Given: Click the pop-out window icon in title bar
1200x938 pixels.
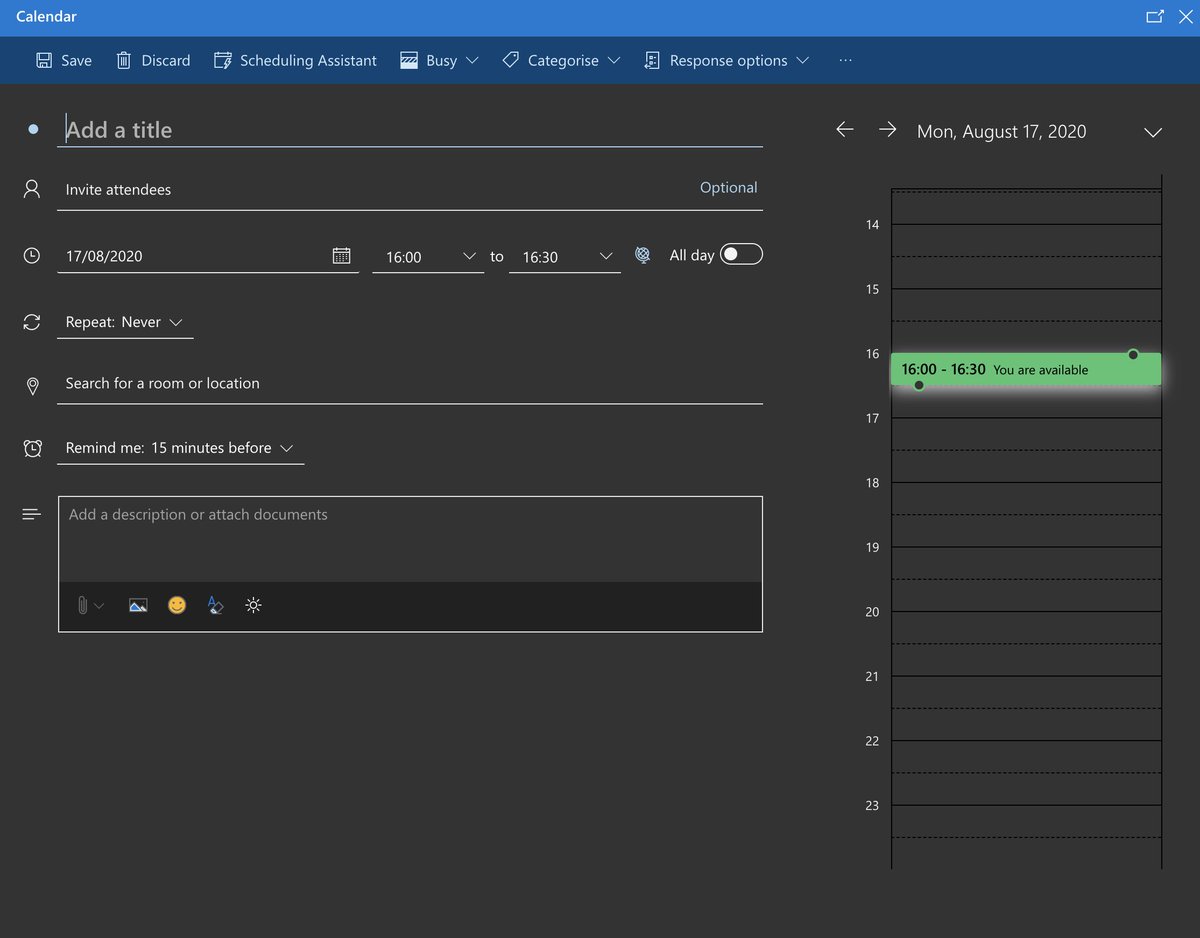Looking at the screenshot, I should 1155,16.
